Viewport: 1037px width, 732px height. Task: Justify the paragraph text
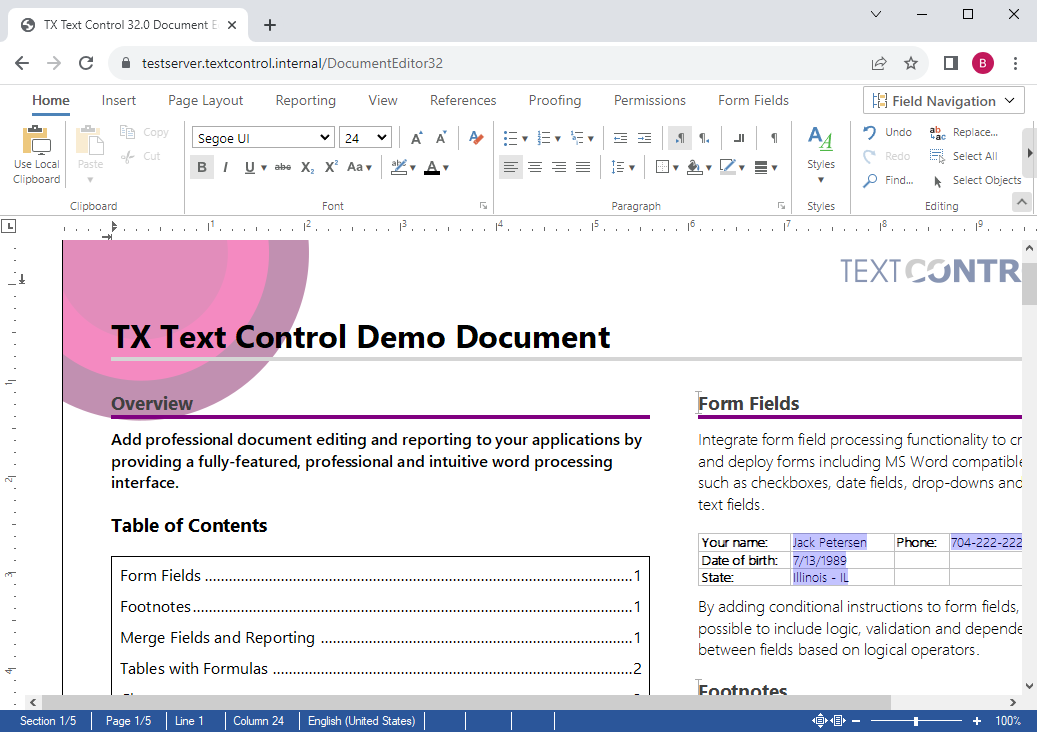coord(583,168)
